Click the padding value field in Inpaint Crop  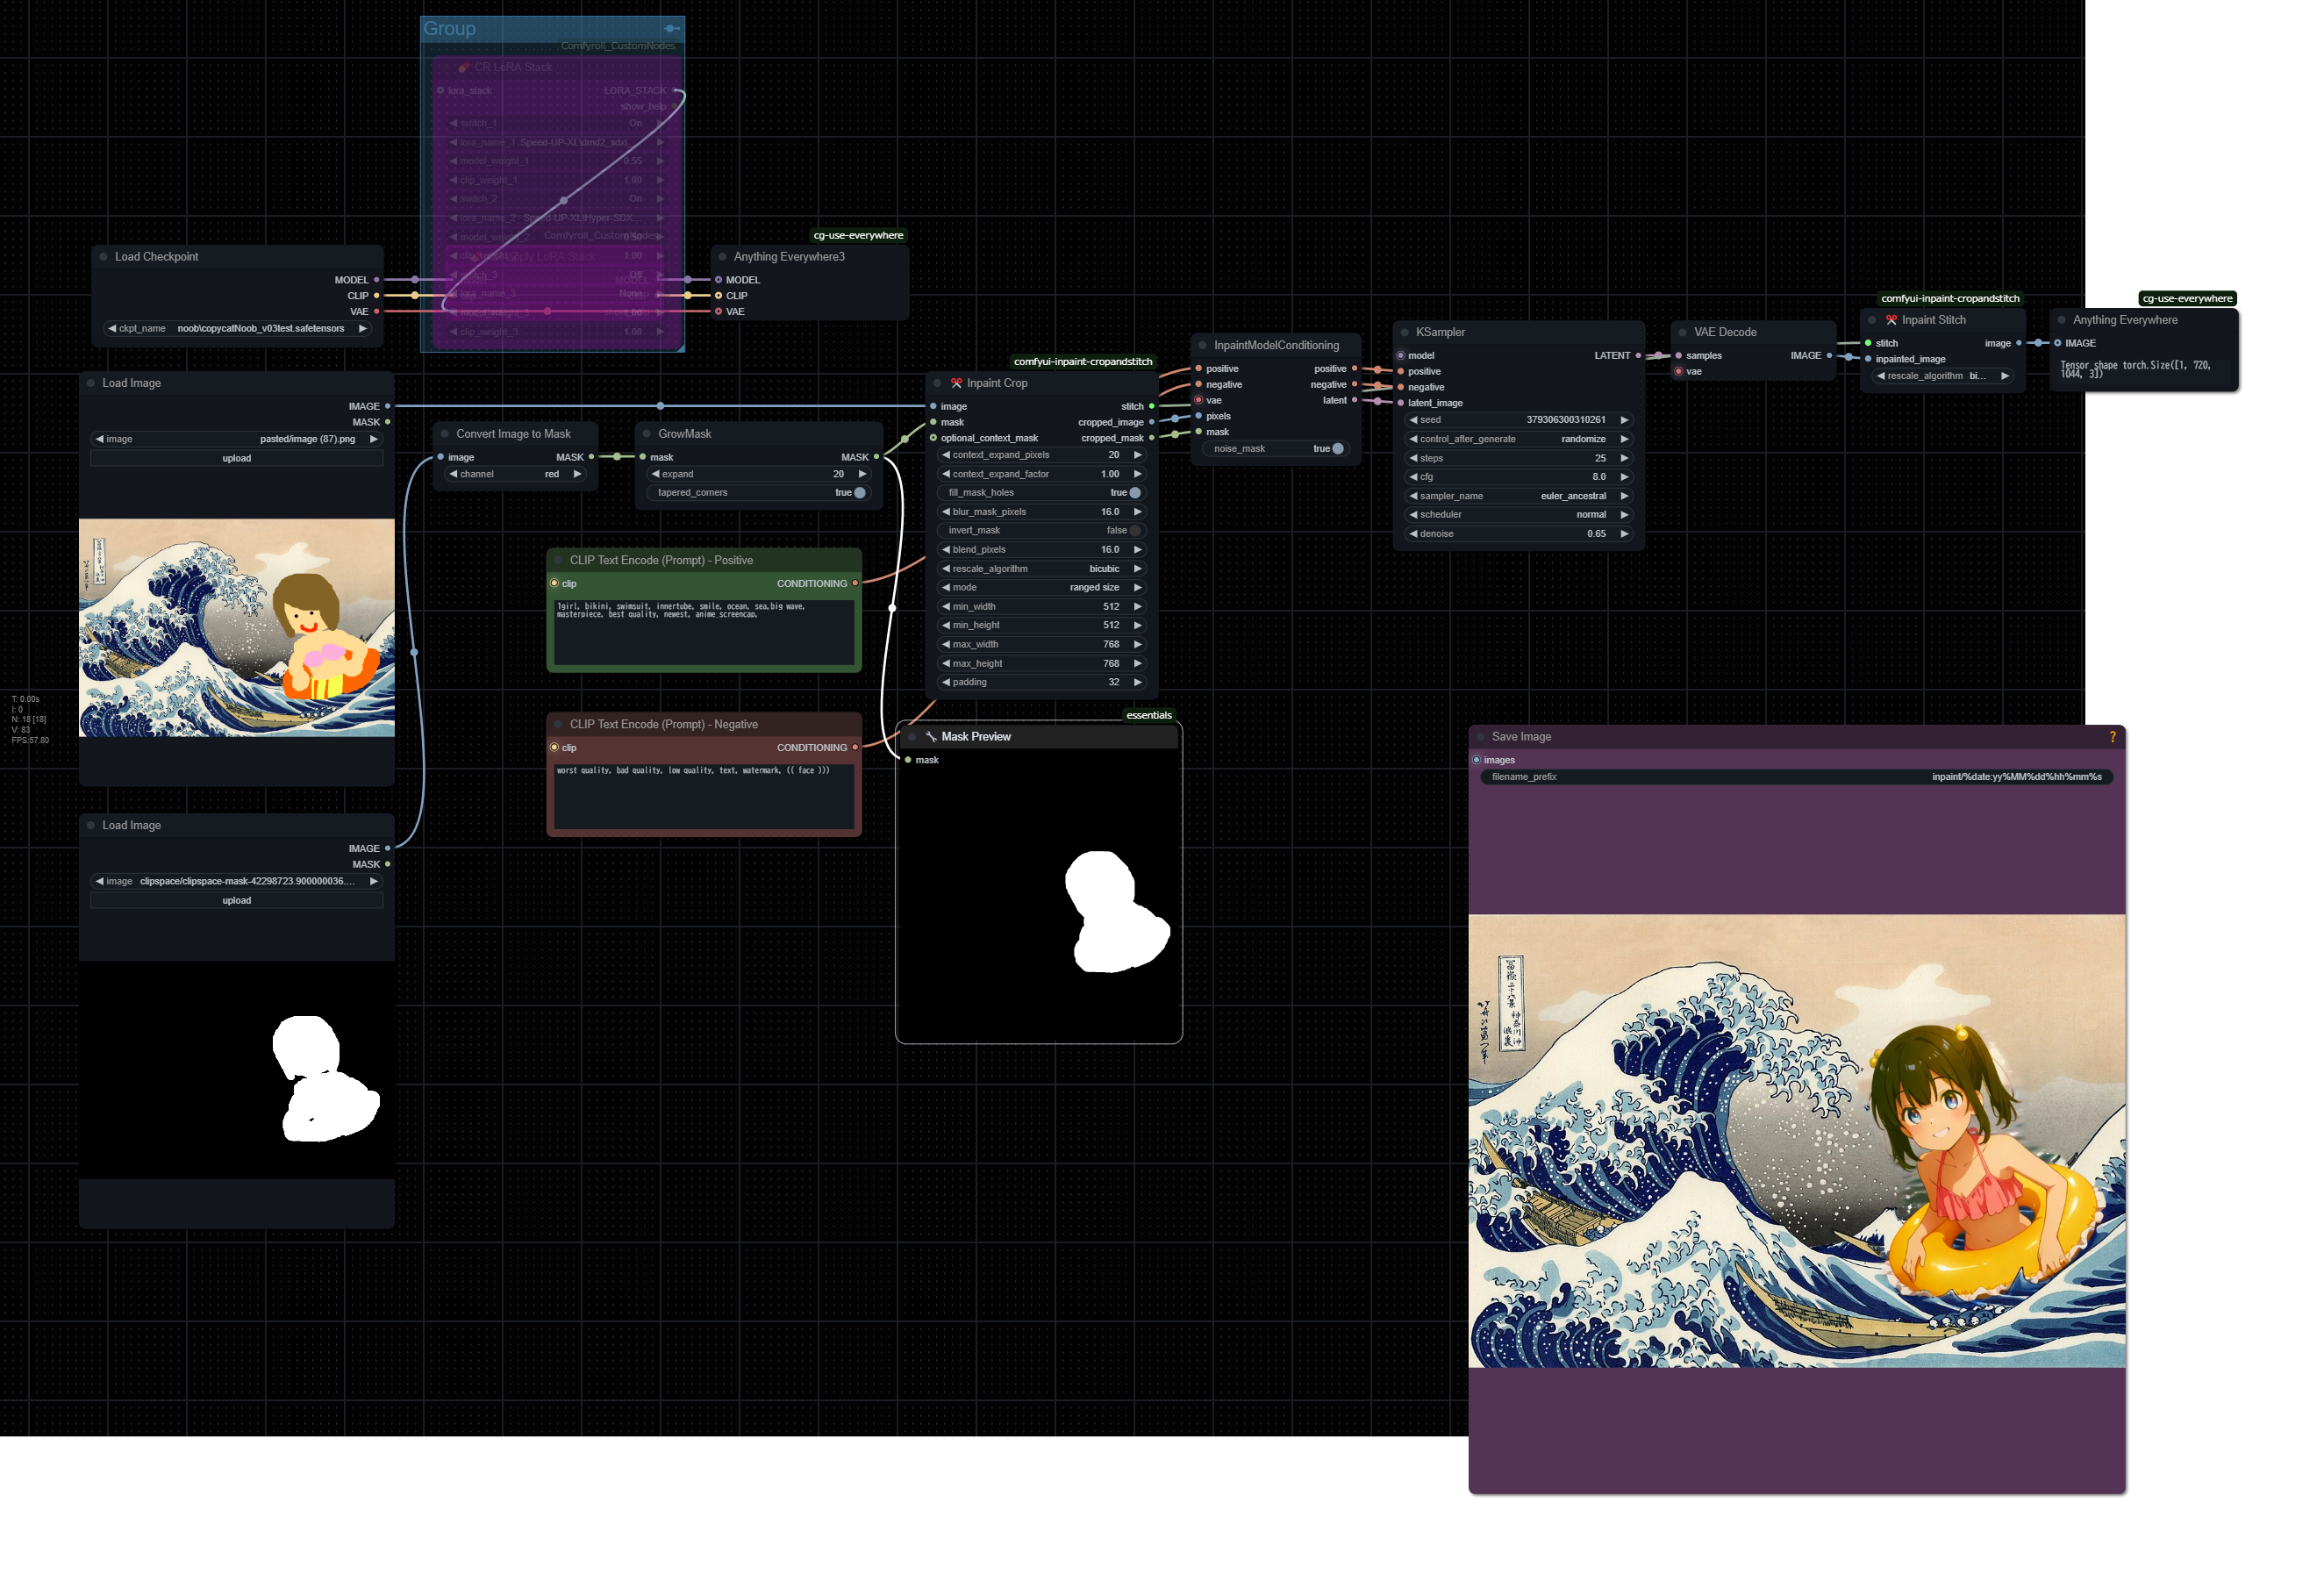point(1042,683)
